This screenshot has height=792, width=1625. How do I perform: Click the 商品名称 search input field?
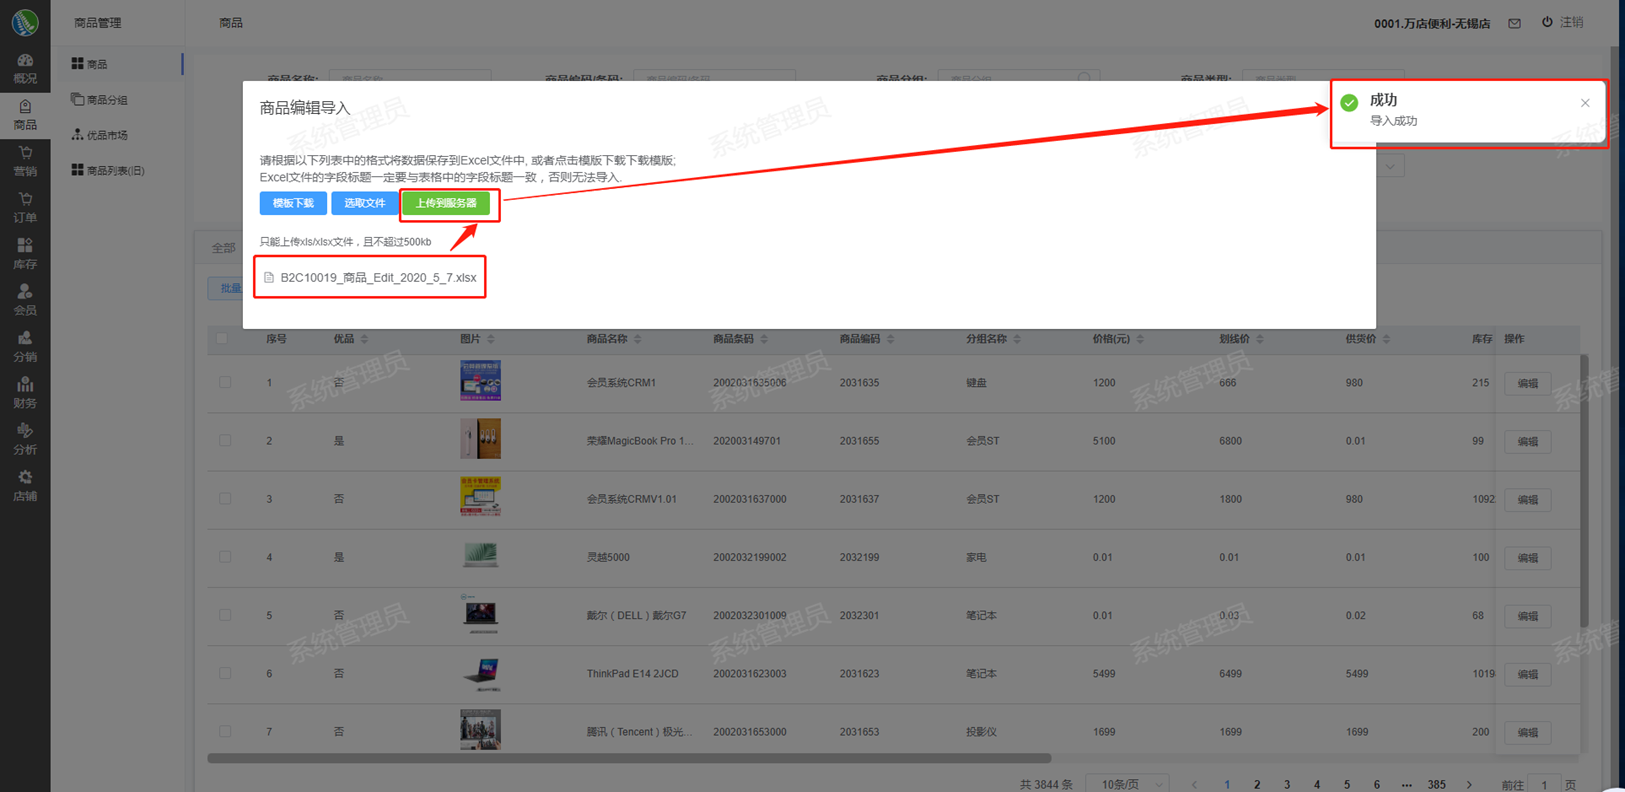pos(410,78)
